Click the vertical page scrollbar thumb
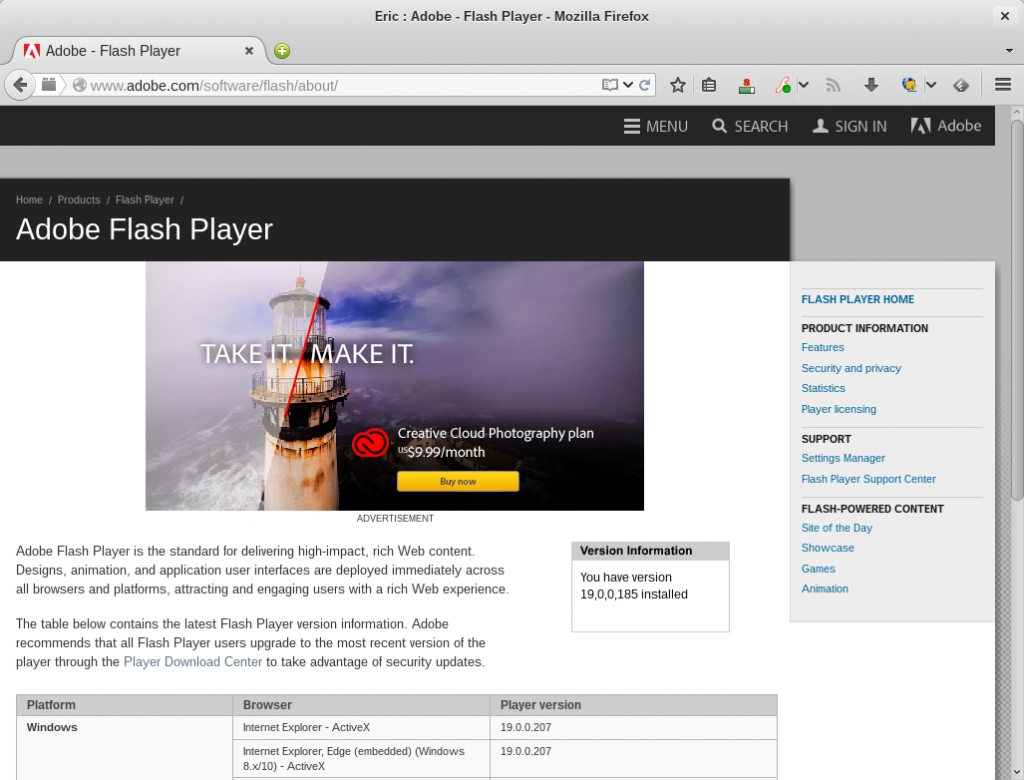This screenshot has height=780, width=1024. pos(1017,310)
